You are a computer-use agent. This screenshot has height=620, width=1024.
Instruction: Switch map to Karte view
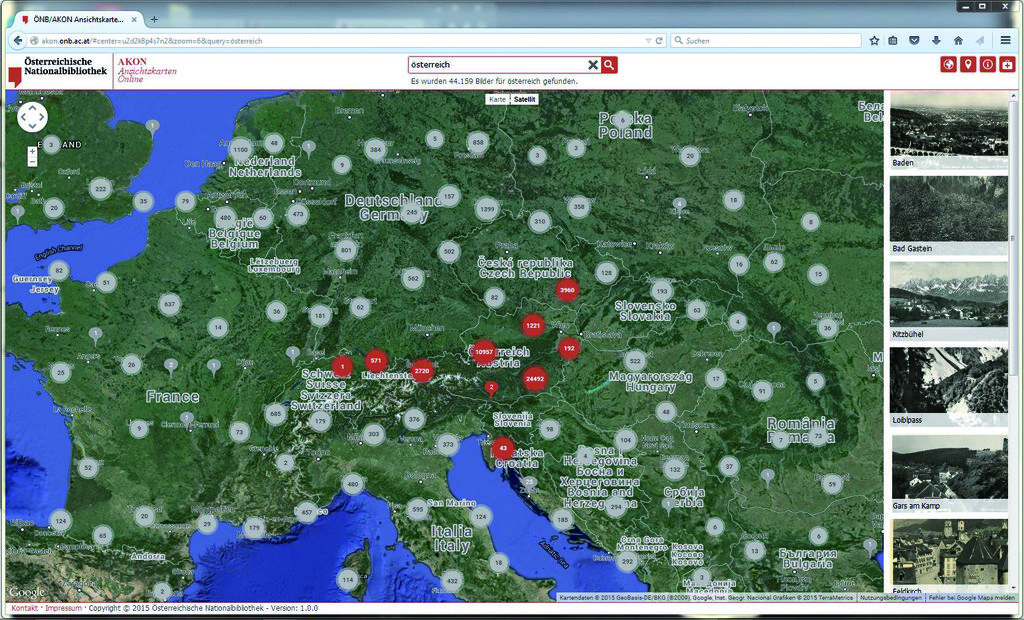(x=498, y=99)
